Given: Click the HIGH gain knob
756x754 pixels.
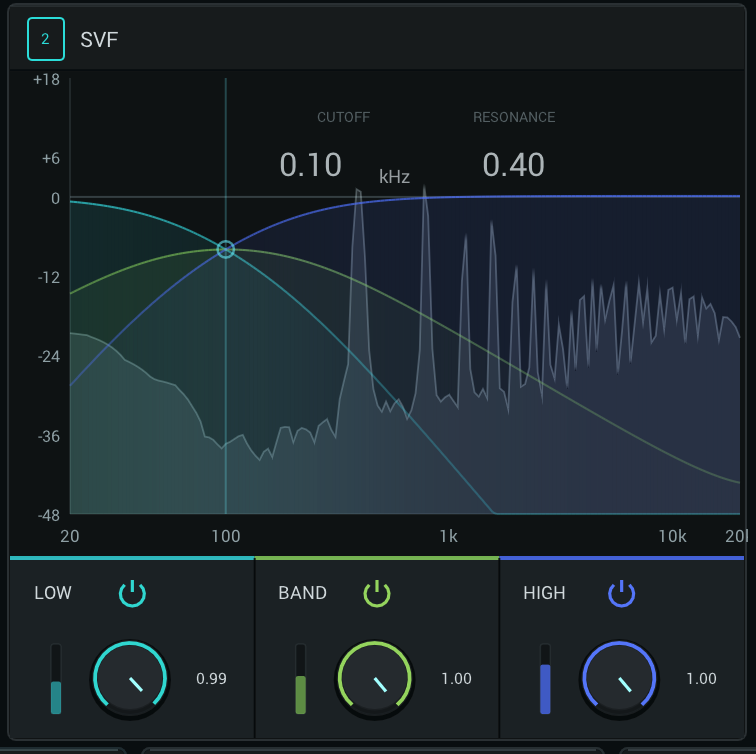Looking at the screenshot, I should coord(620,679).
